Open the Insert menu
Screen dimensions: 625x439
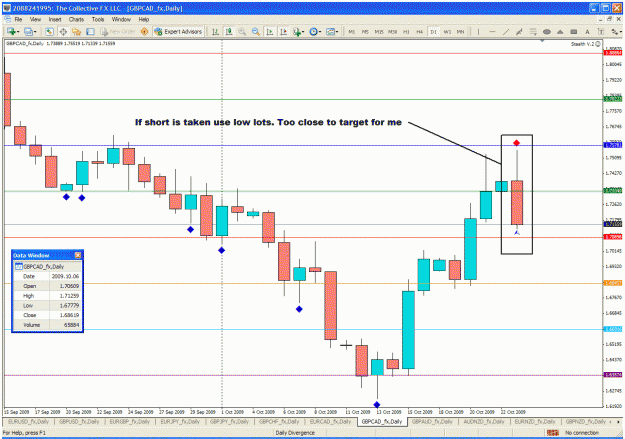click(x=55, y=19)
